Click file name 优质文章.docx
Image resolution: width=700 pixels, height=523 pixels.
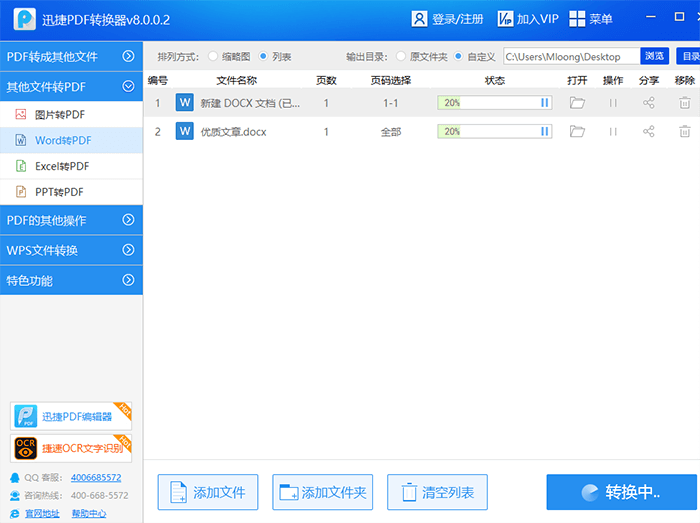(233, 132)
